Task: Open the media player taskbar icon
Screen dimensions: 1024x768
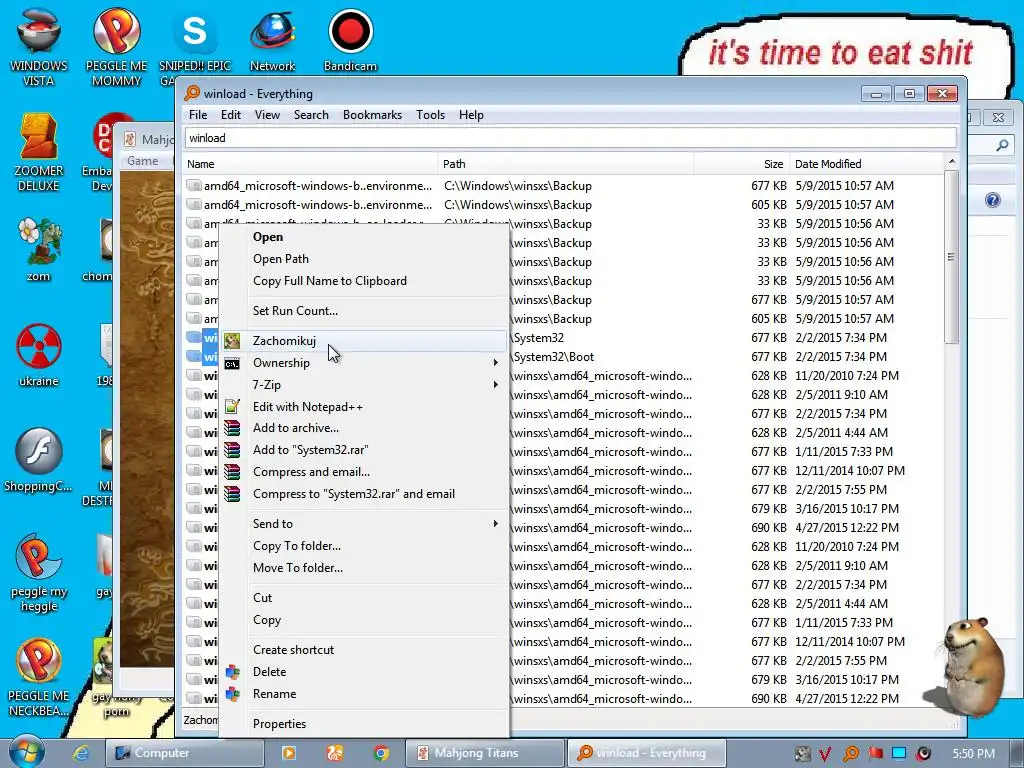Action: tap(289, 753)
